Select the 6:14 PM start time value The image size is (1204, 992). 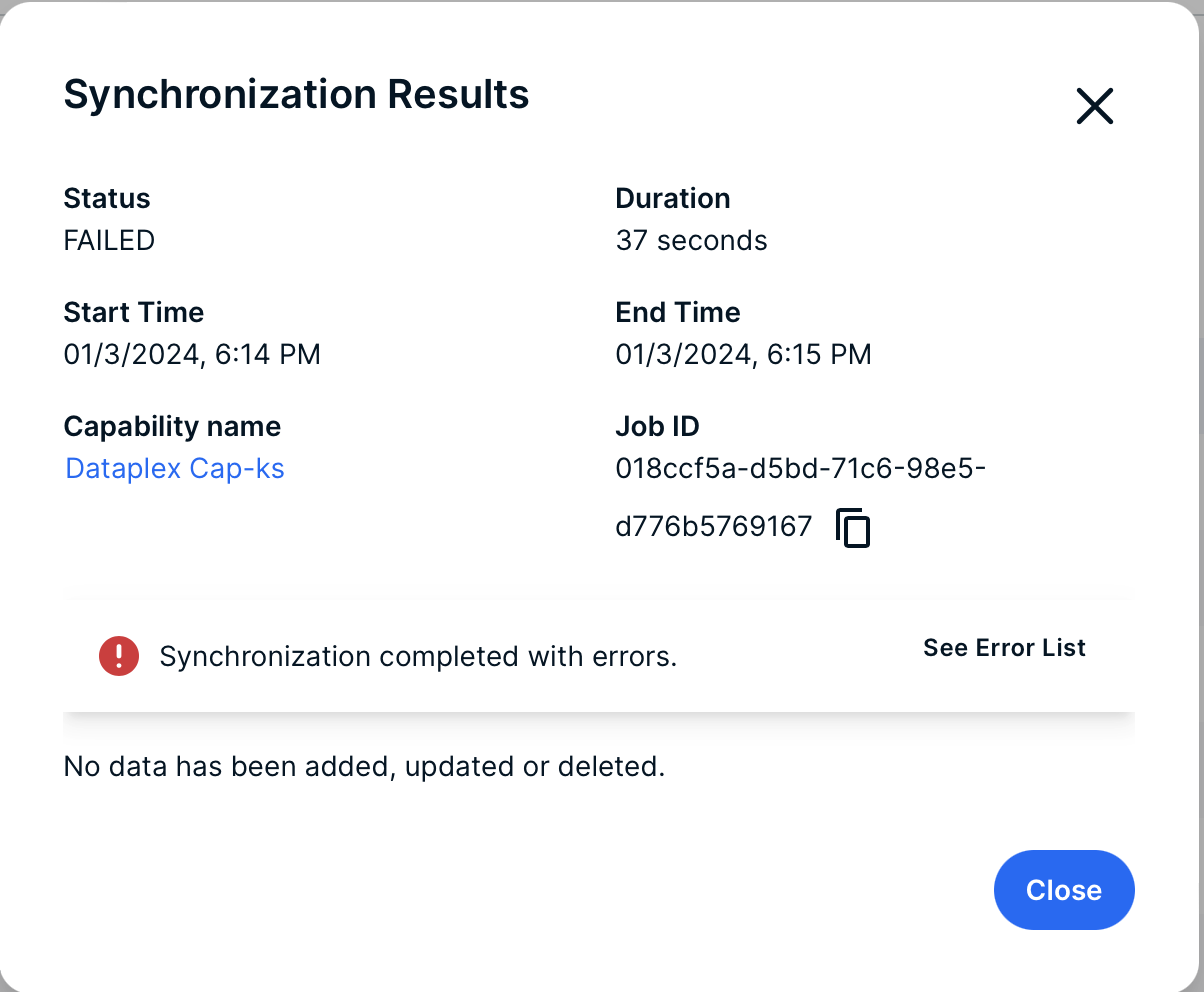(x=192, y=354)
